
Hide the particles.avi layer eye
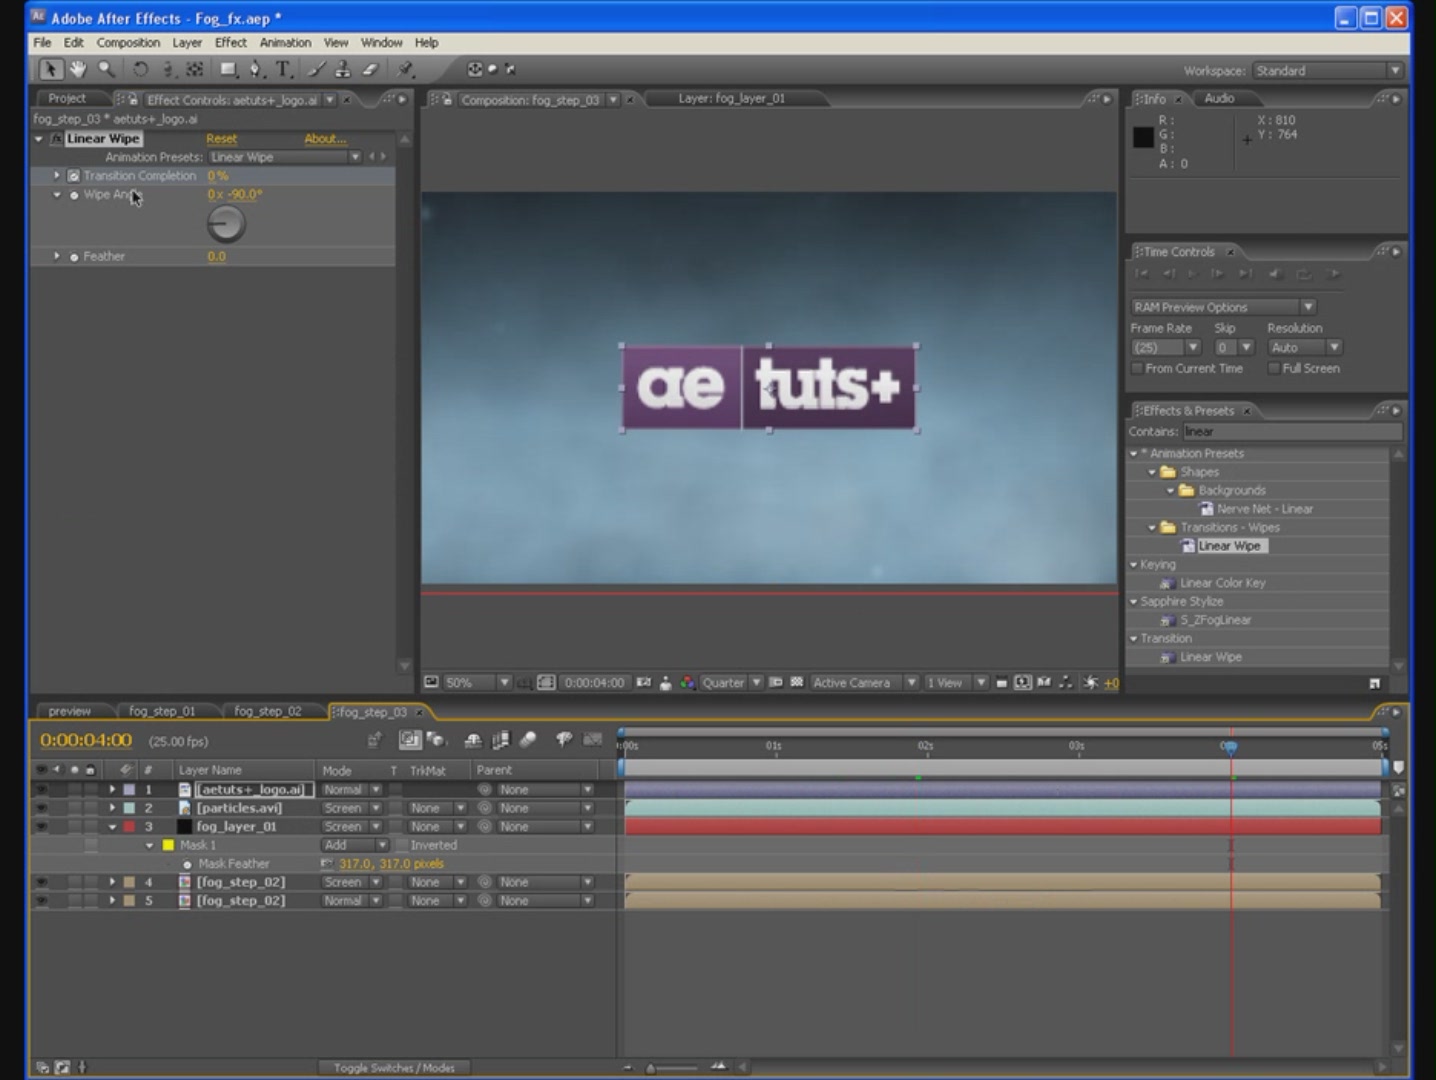click(42, 808)
